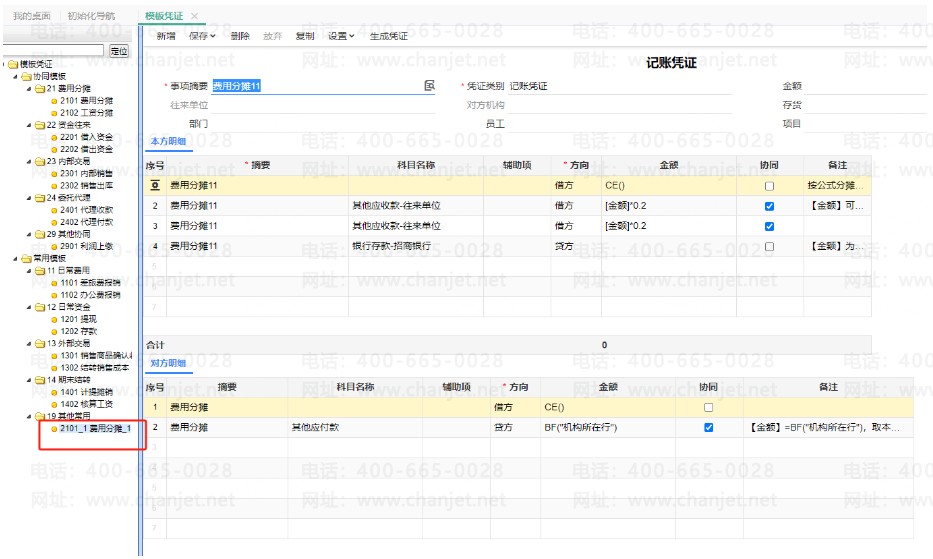Check 协同 for 银行存款-招商银行 row
933x559 pixels.
point(769,246)
